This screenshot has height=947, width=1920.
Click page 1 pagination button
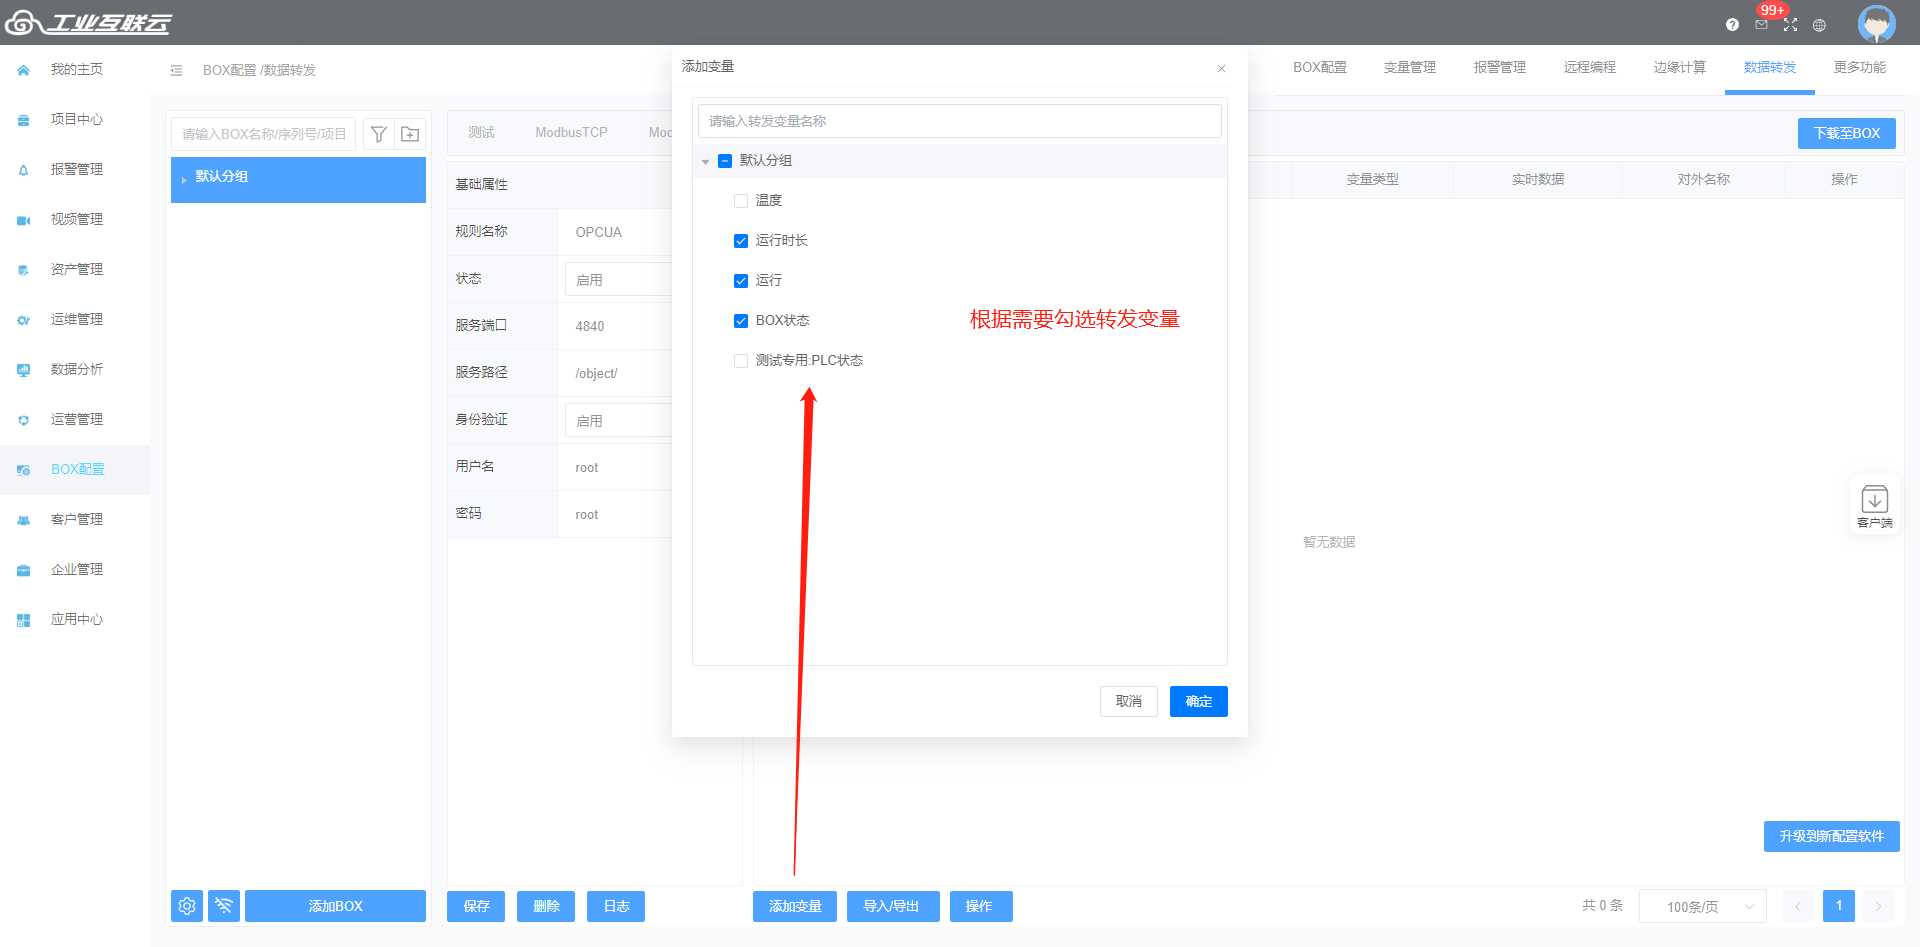click(x=1838, y=906)
